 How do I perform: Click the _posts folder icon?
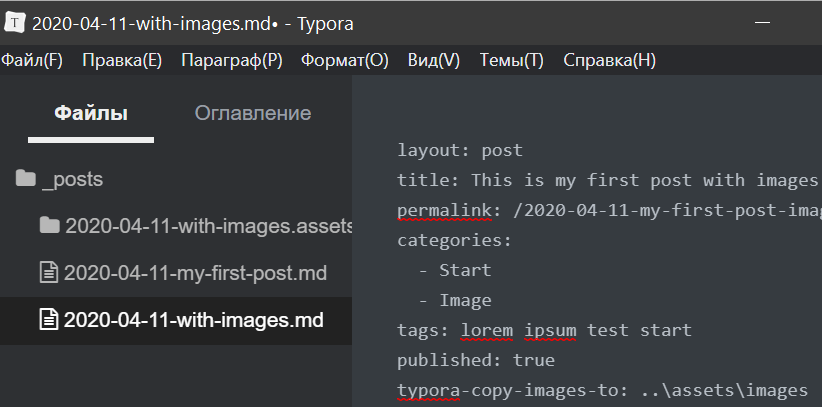point(26,180)
